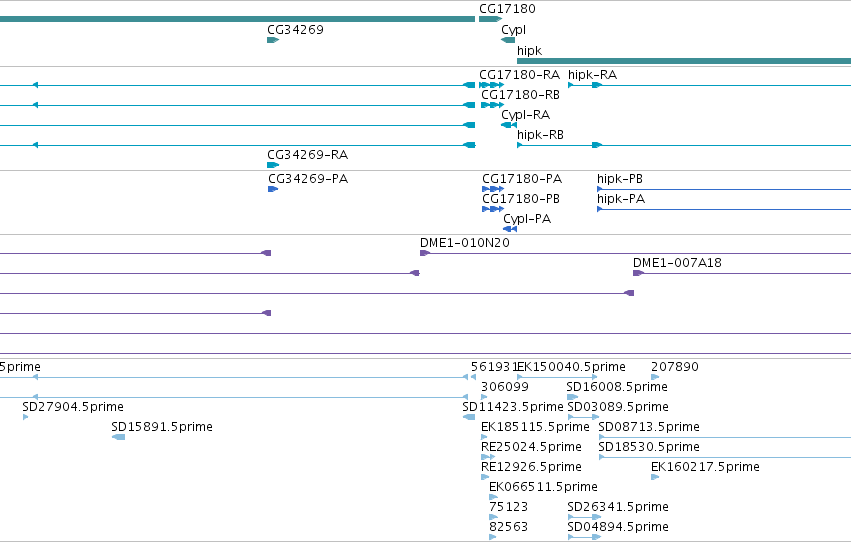Select the Cypl-RA transcript
Image resolution: width=851 pixels, height=542 pixels.
[x=525, y=115]
